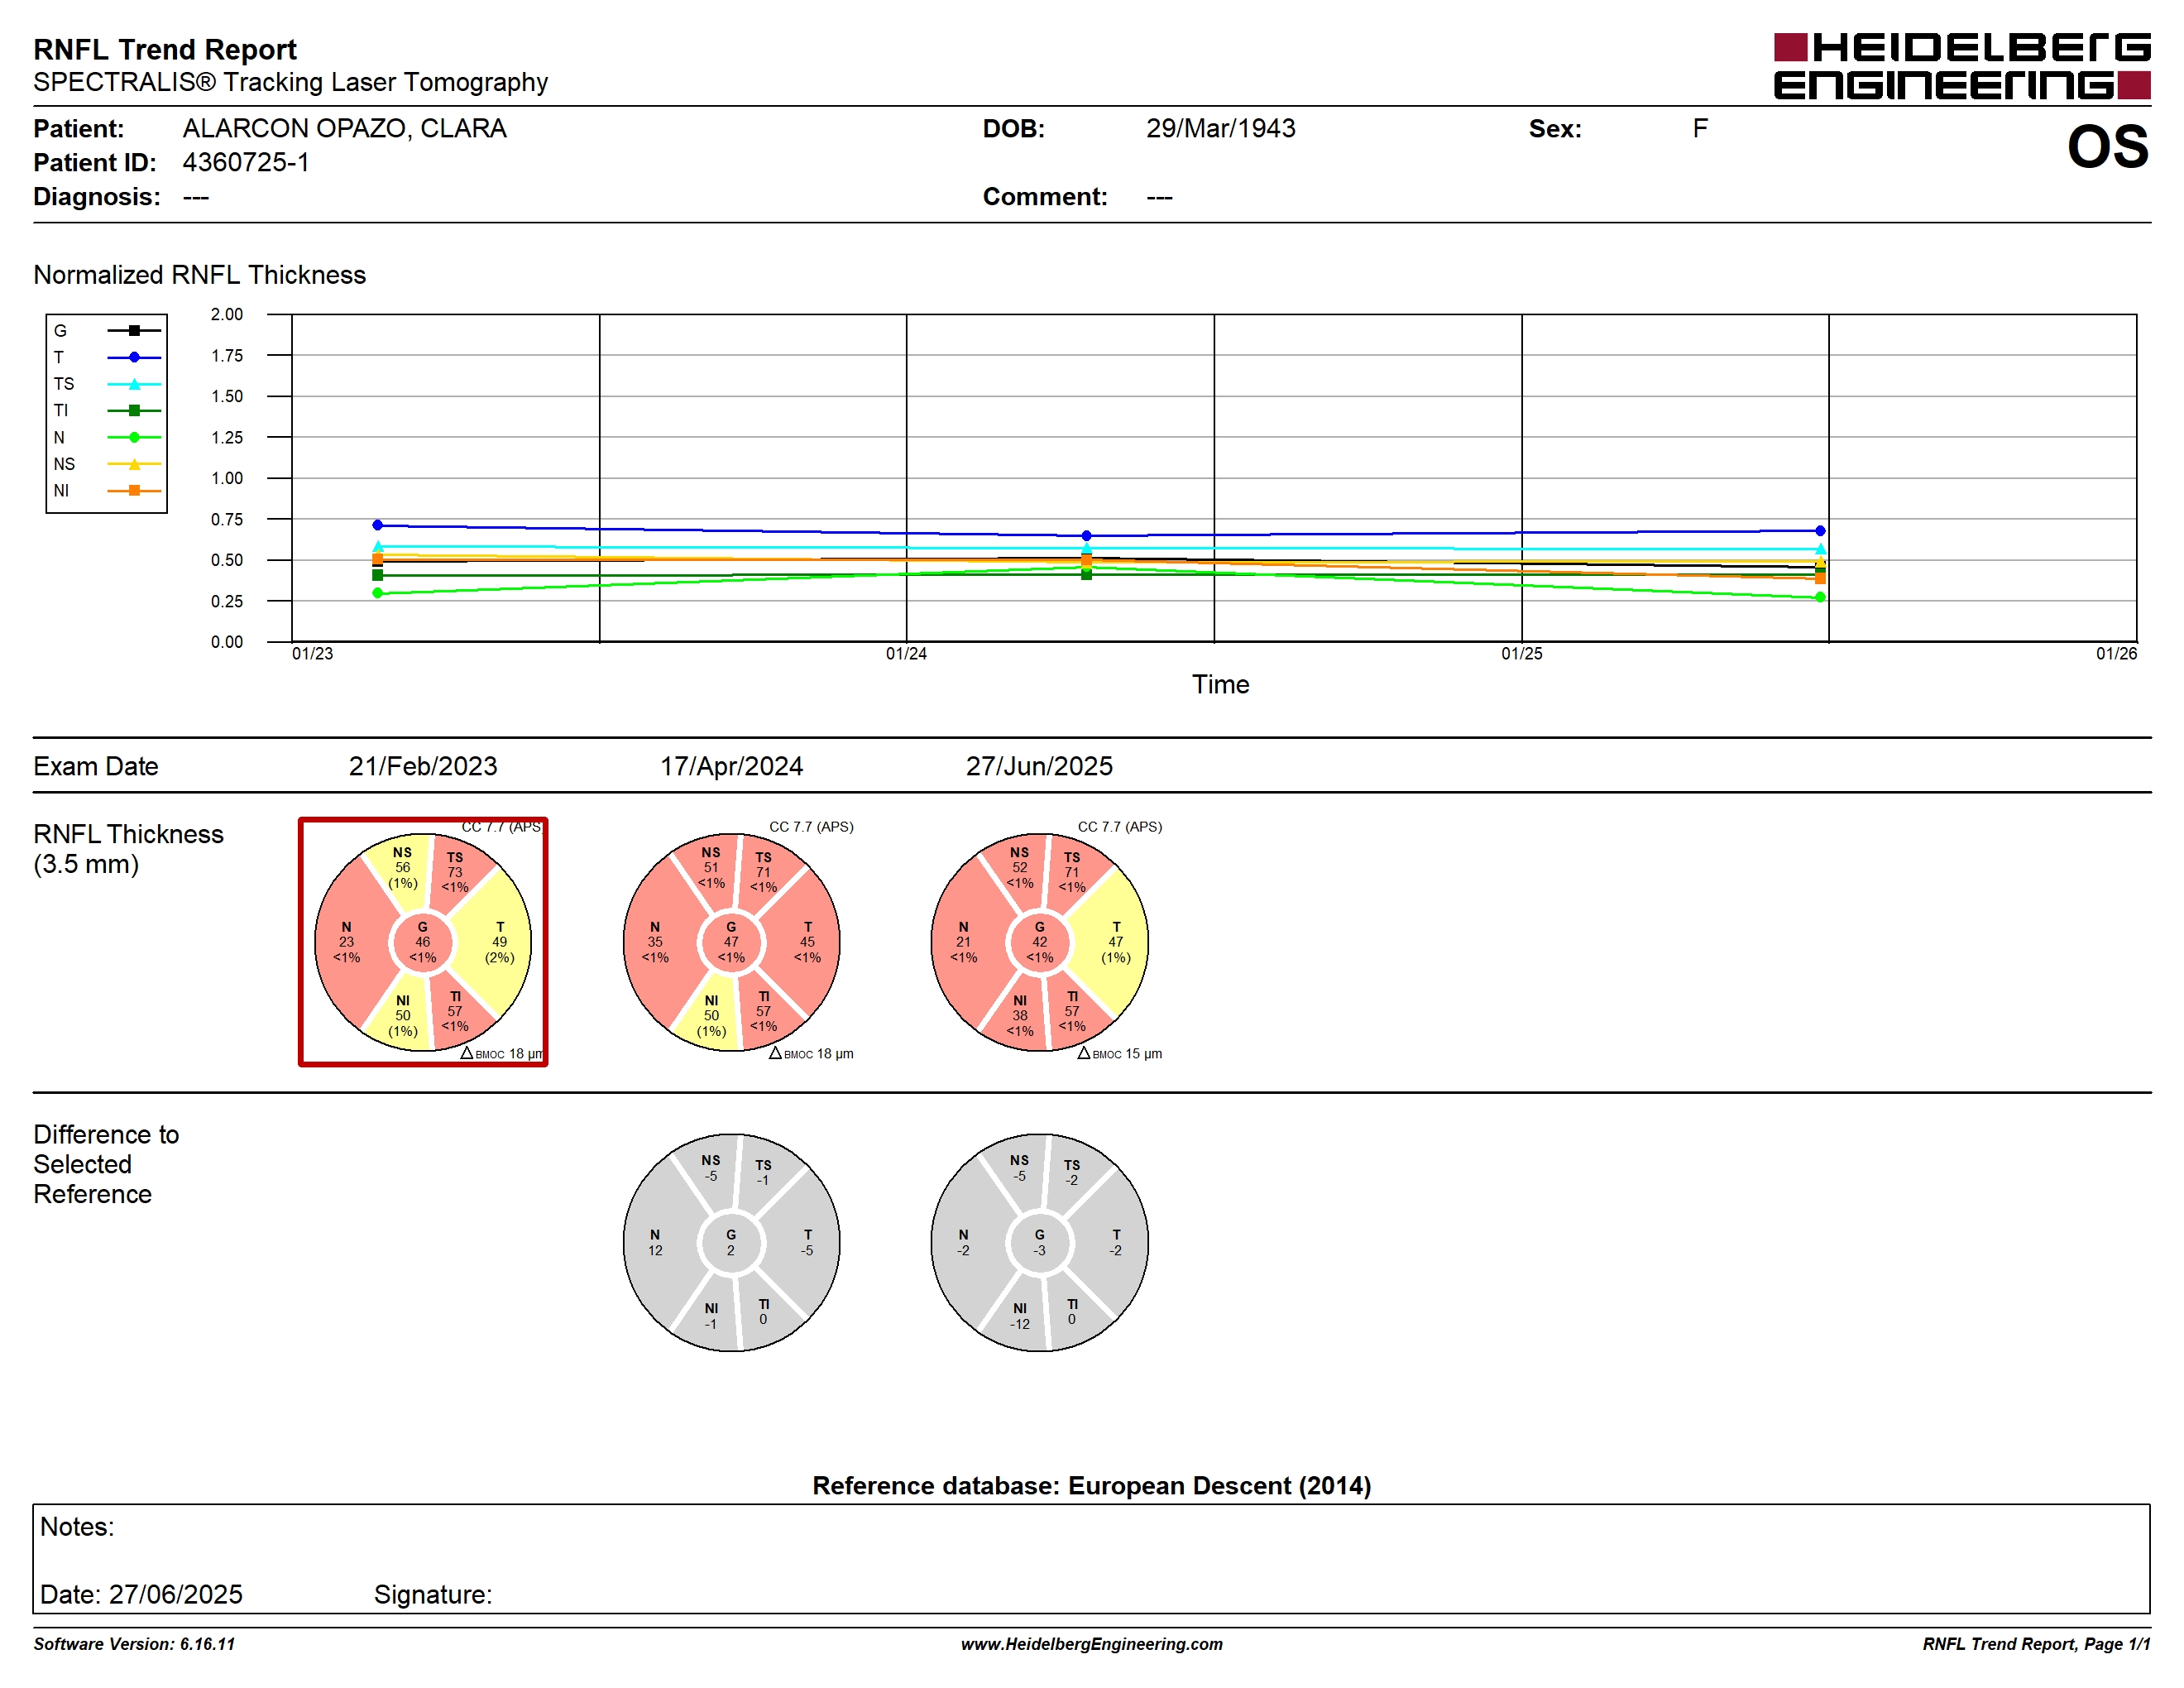
Task: Click the patient name ALARCON OPAZO, CLARA
Action: pyautogui.click(x=345, y=128)
